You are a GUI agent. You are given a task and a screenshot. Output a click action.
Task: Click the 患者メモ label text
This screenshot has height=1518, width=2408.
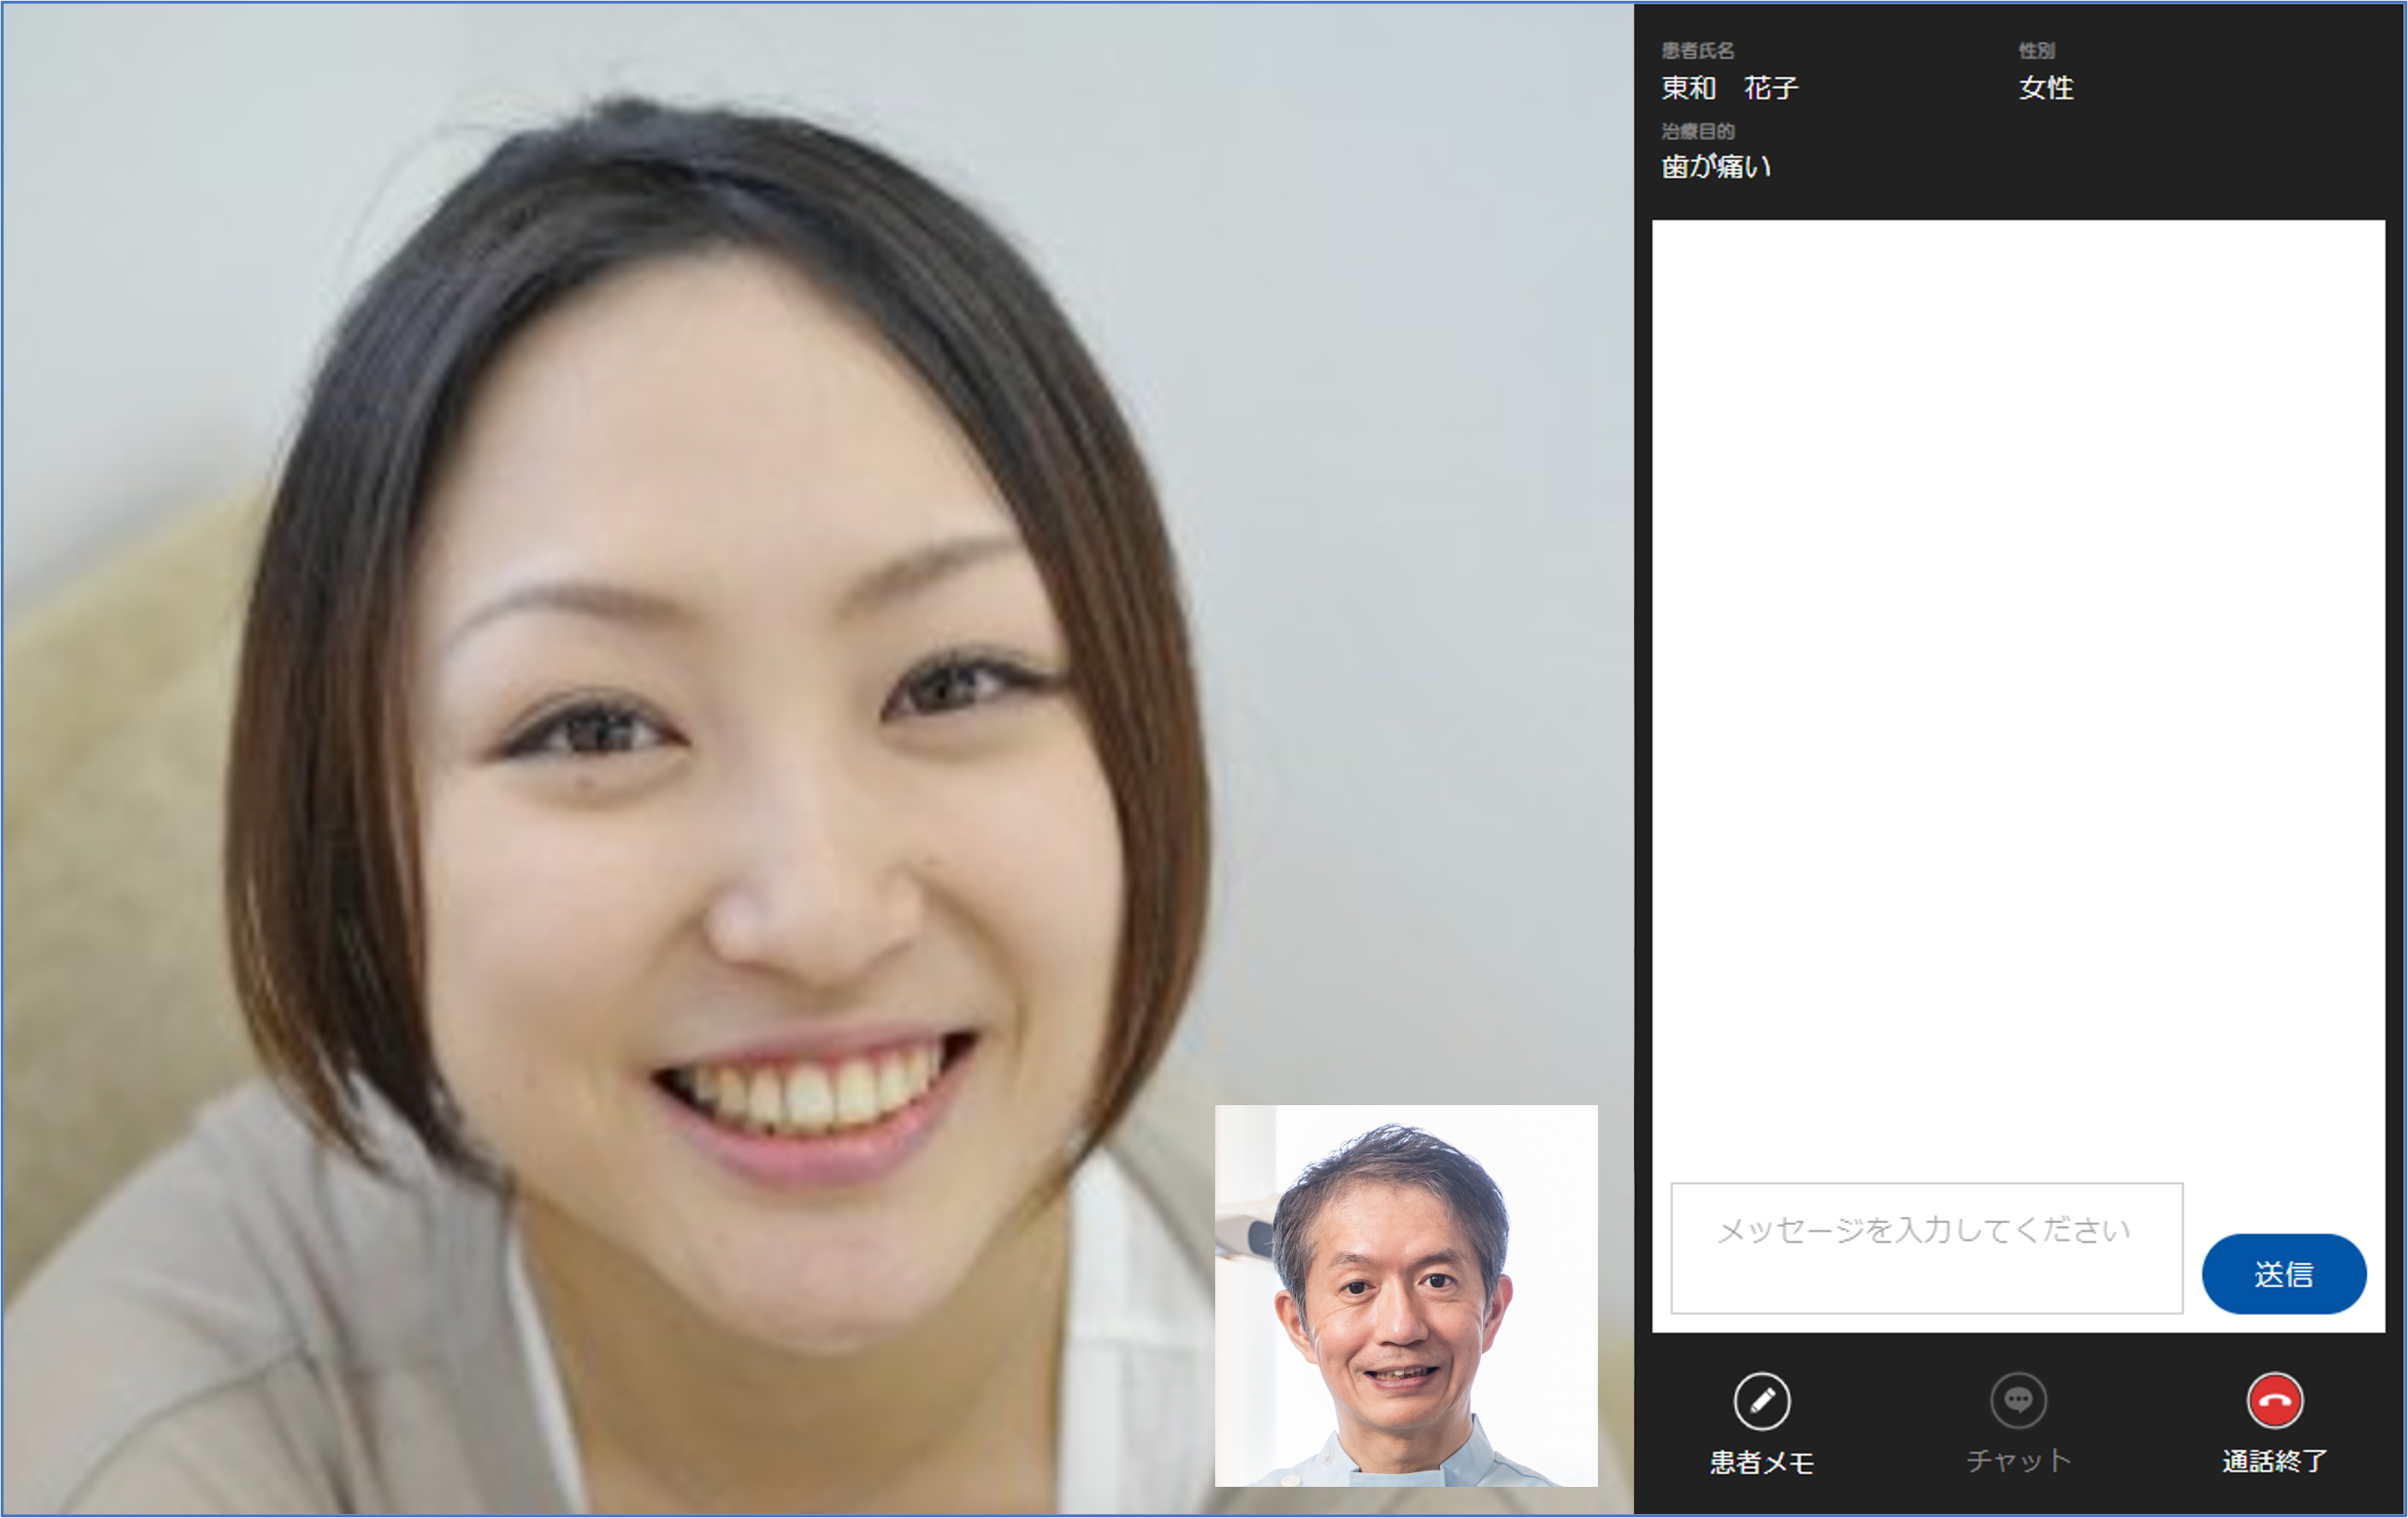pyautogui.click(x=1761, y=1463)
